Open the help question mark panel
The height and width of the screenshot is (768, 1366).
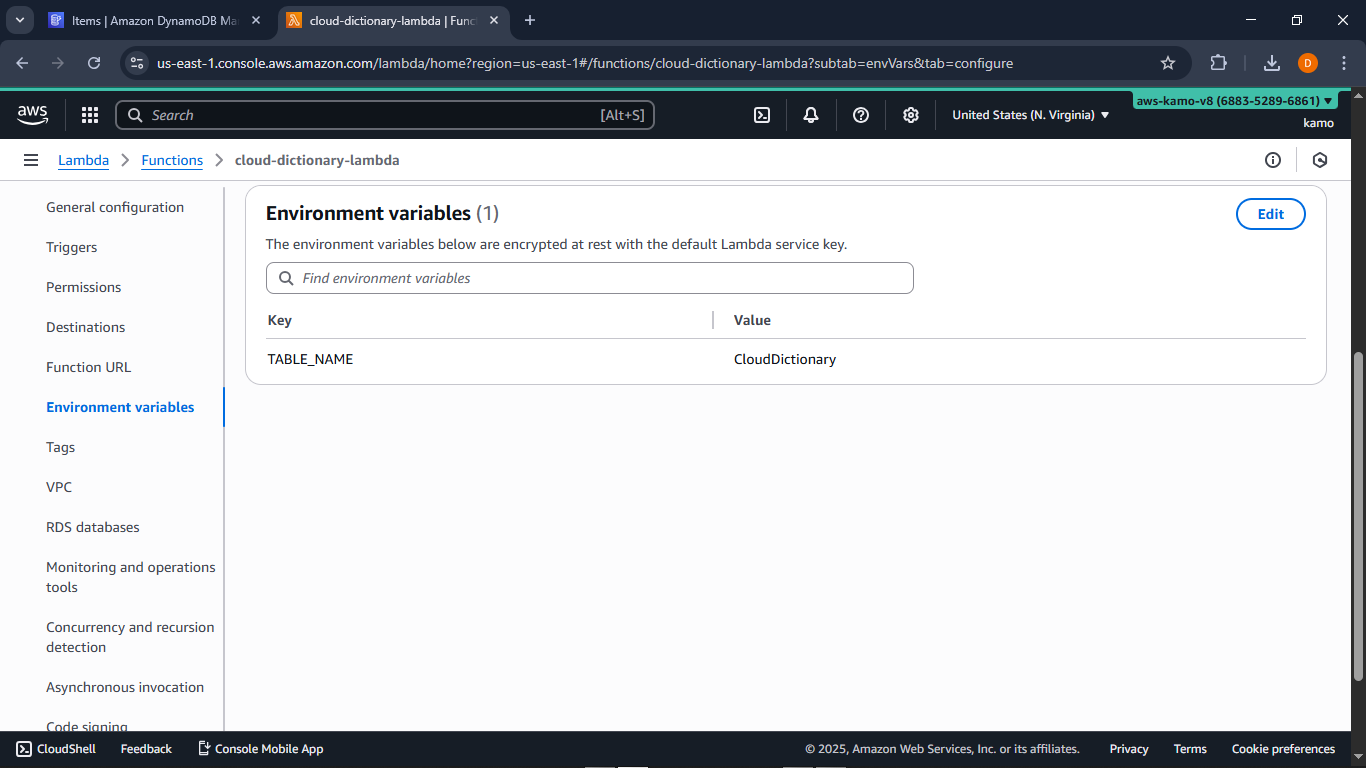click(x=861, y=115)
